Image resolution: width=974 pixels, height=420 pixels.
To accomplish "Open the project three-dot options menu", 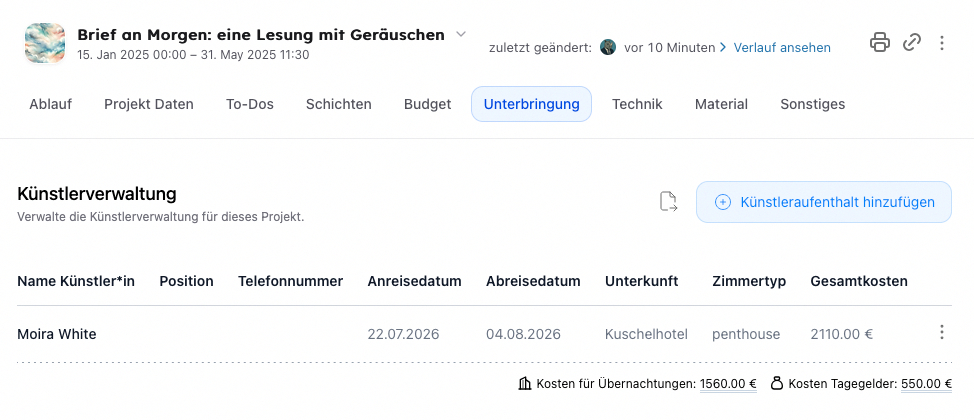I will click(x=942, y=43).
